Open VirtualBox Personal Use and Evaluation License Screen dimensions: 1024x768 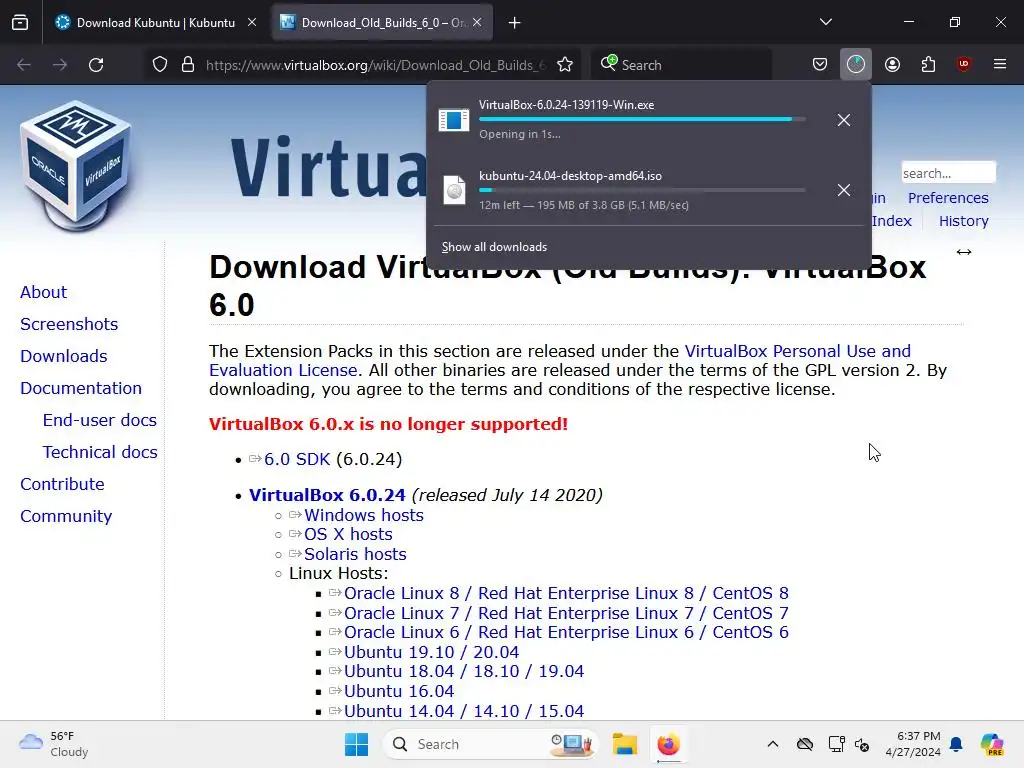[x=560, y=360]
